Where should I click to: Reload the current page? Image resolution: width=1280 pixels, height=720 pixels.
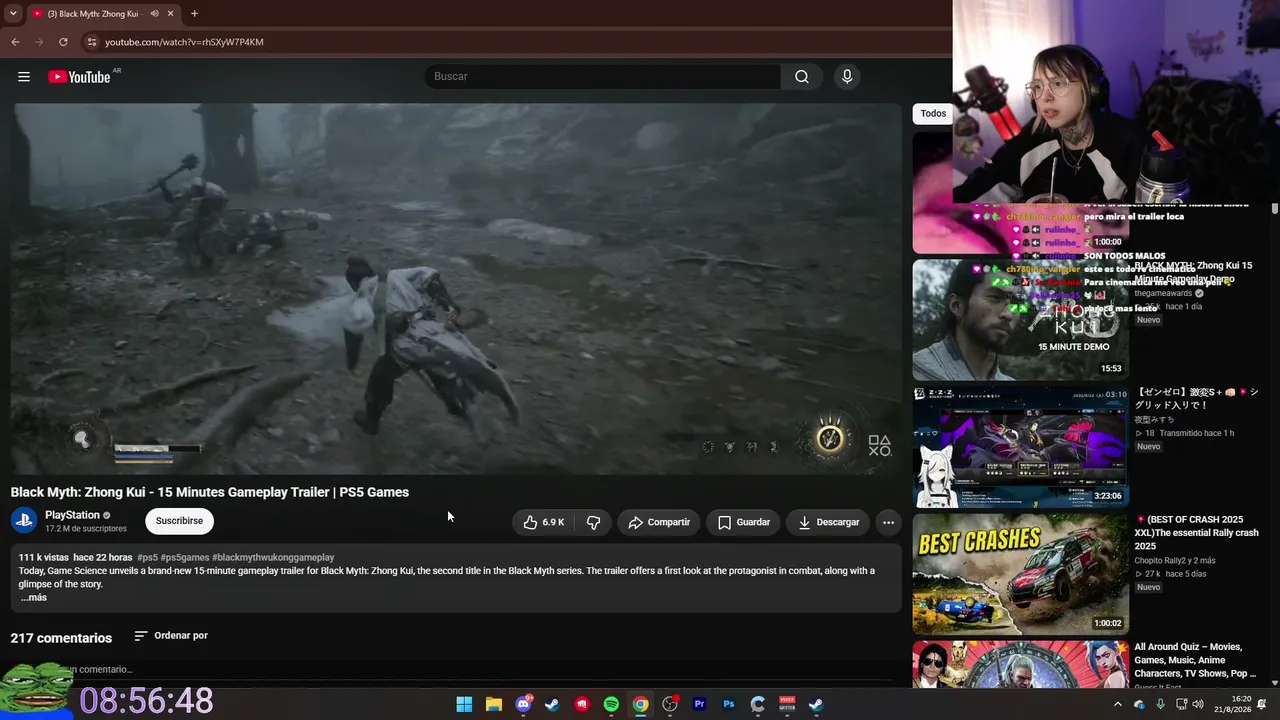click(63, 42)
